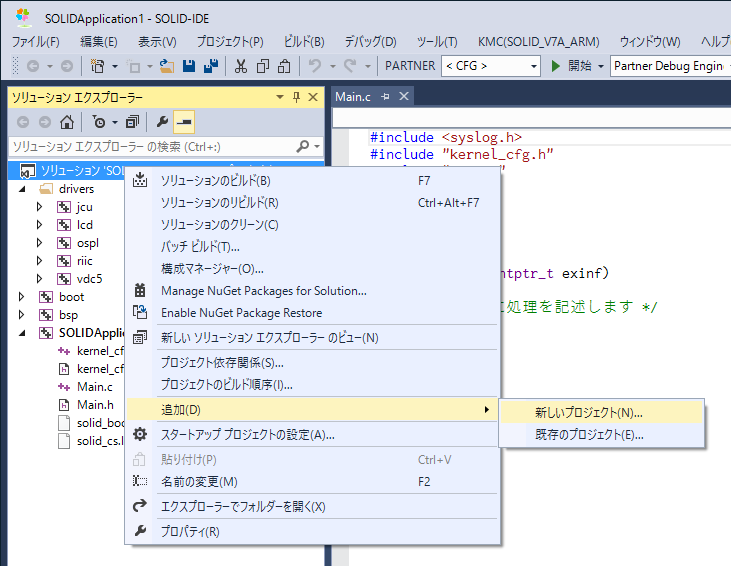Click the Solution Explorer search field
This screenshot has height=566, width=731.
[x=150, y=146]
